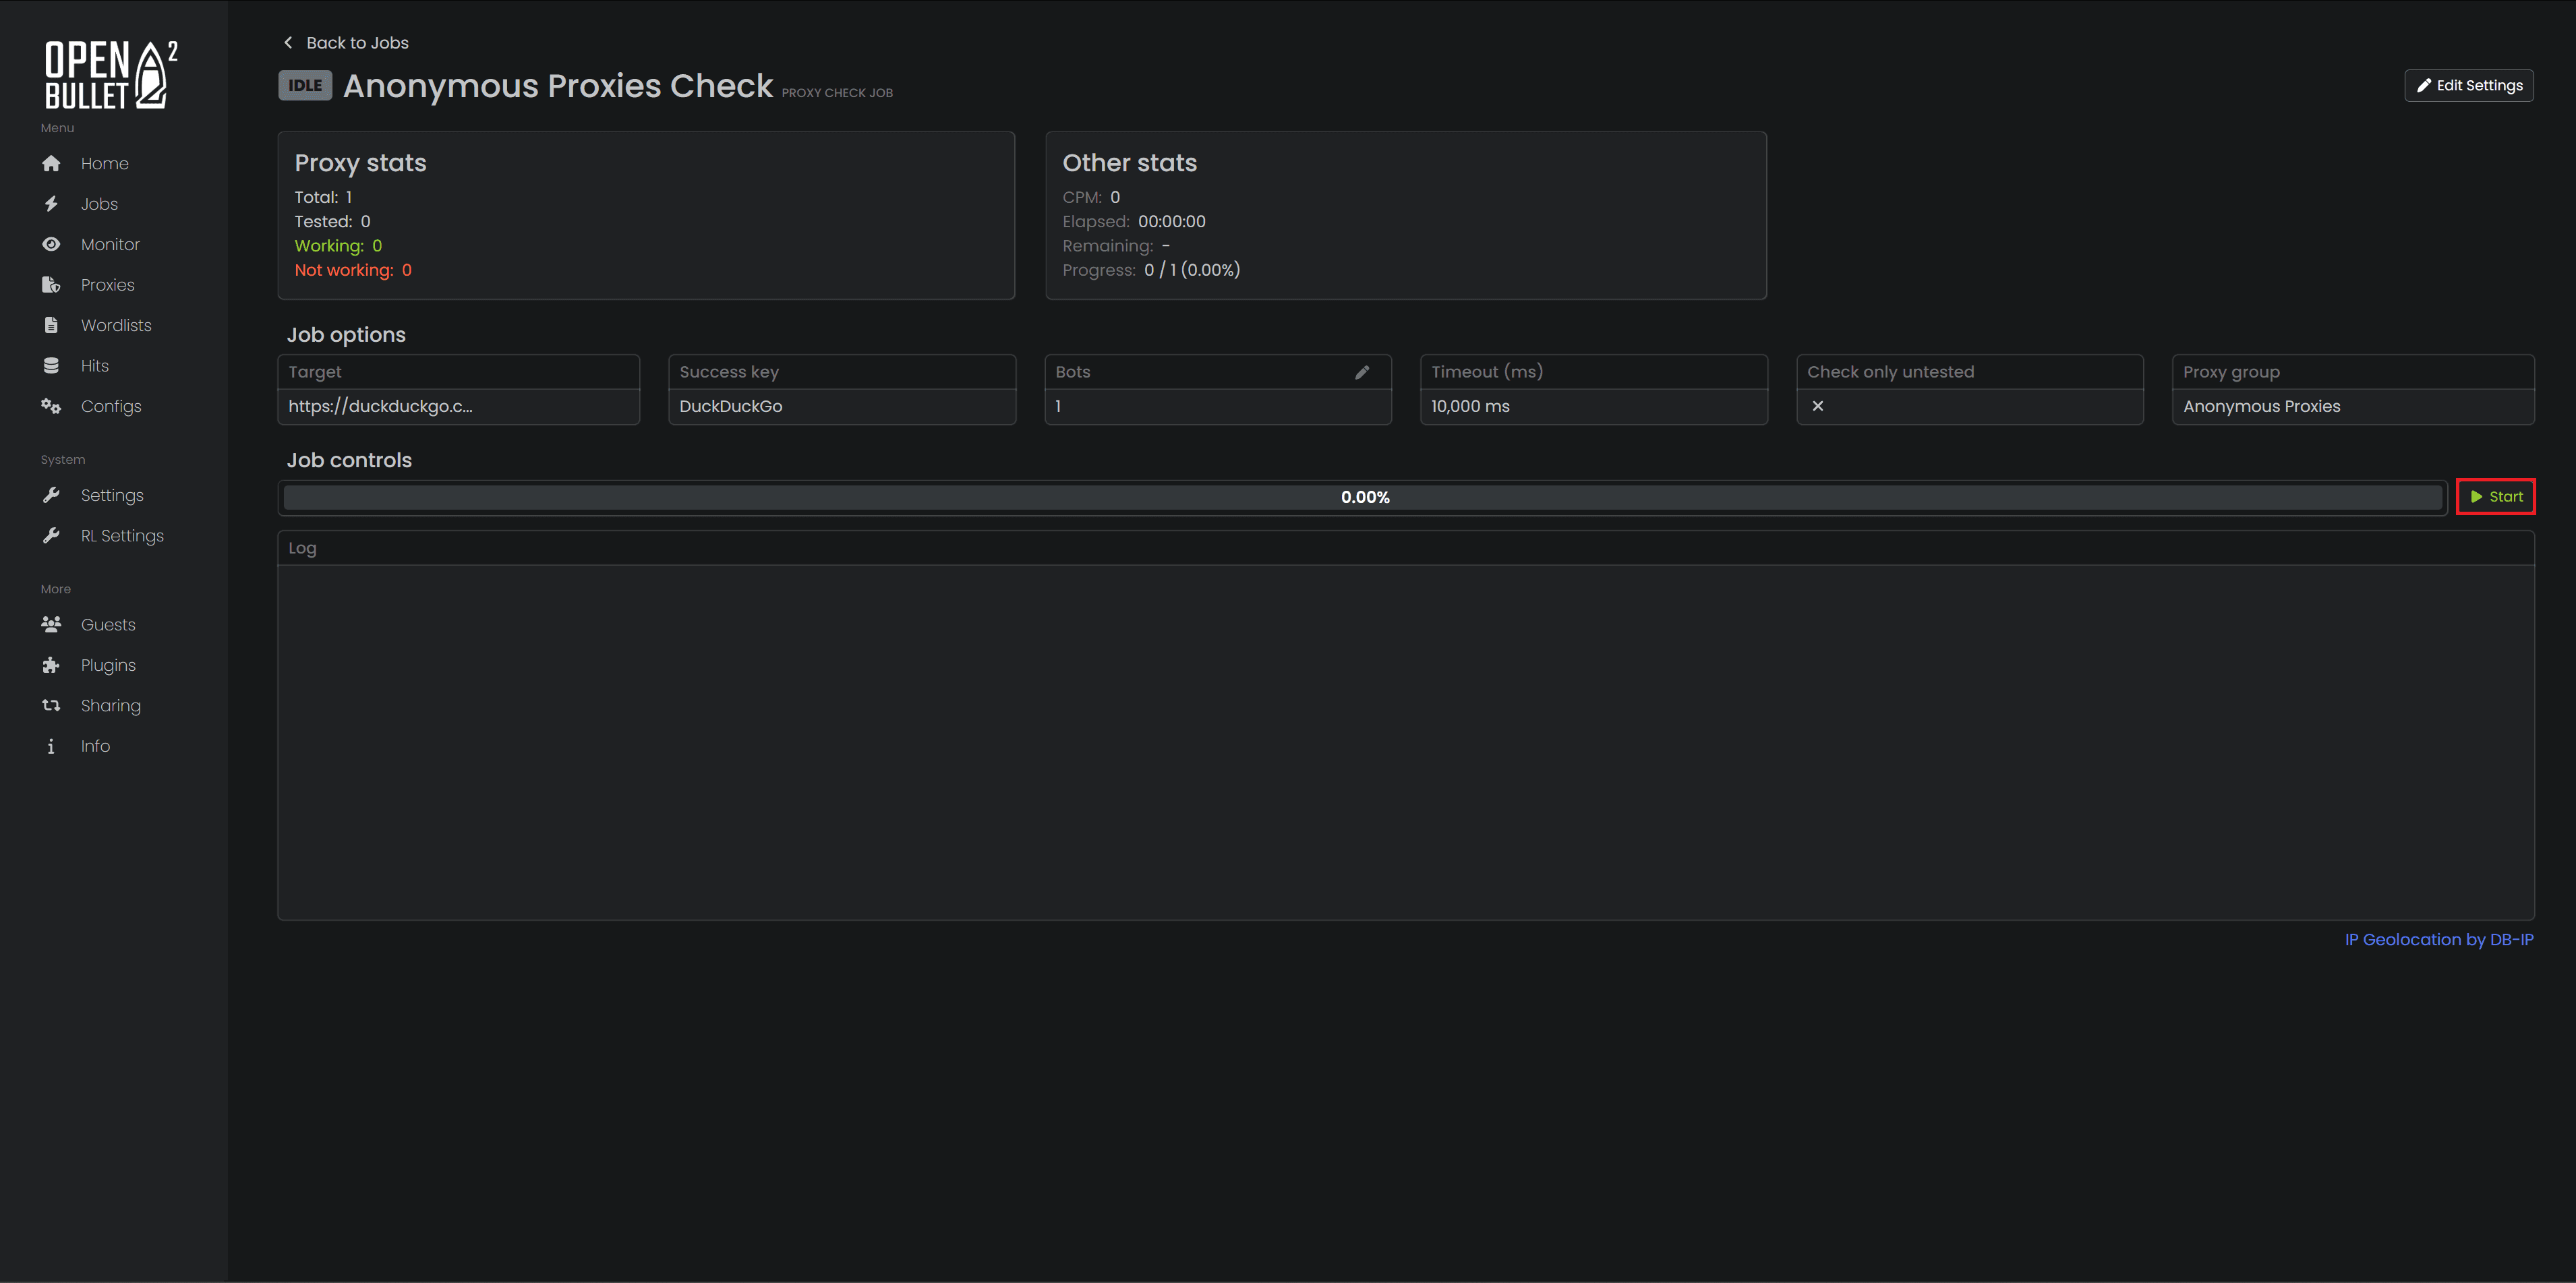Open Settings from the System menu
This screenshot has width=2576, height=1283.
110,494
